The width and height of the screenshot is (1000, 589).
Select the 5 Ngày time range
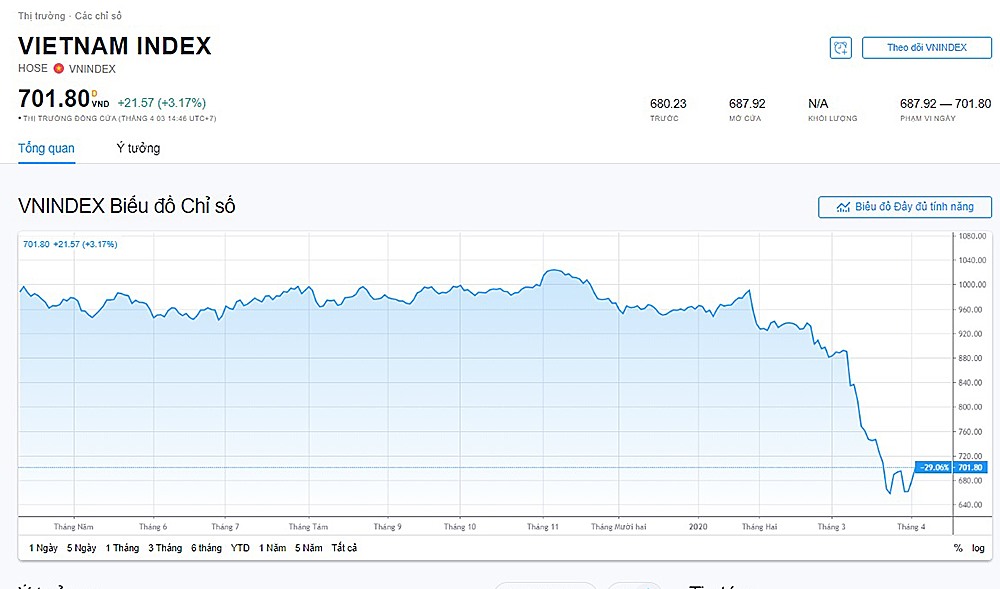[82, 548]
